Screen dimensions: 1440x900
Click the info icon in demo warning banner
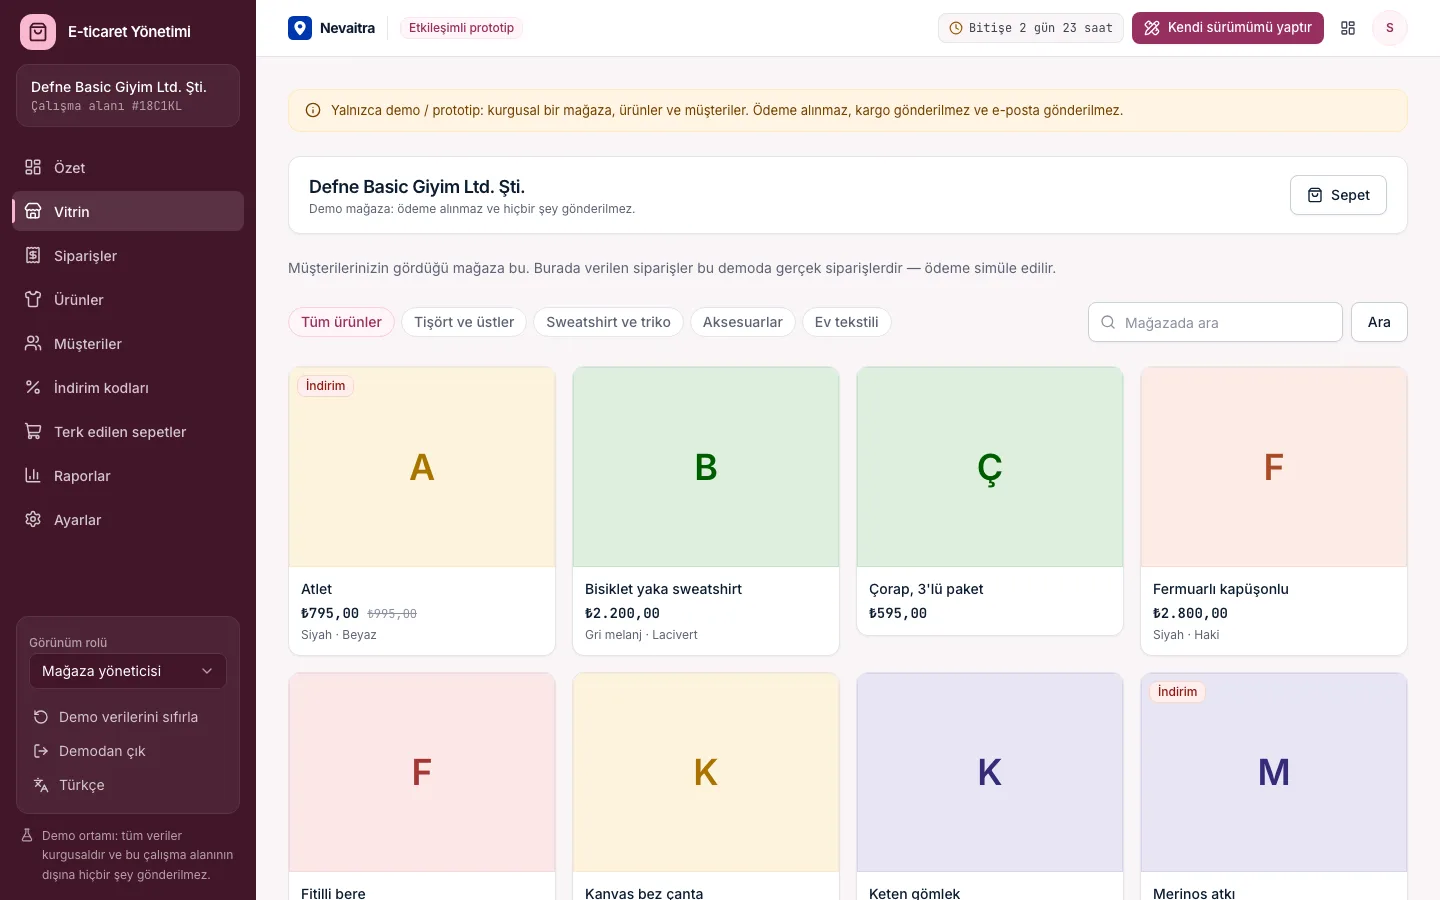point(313,110)
